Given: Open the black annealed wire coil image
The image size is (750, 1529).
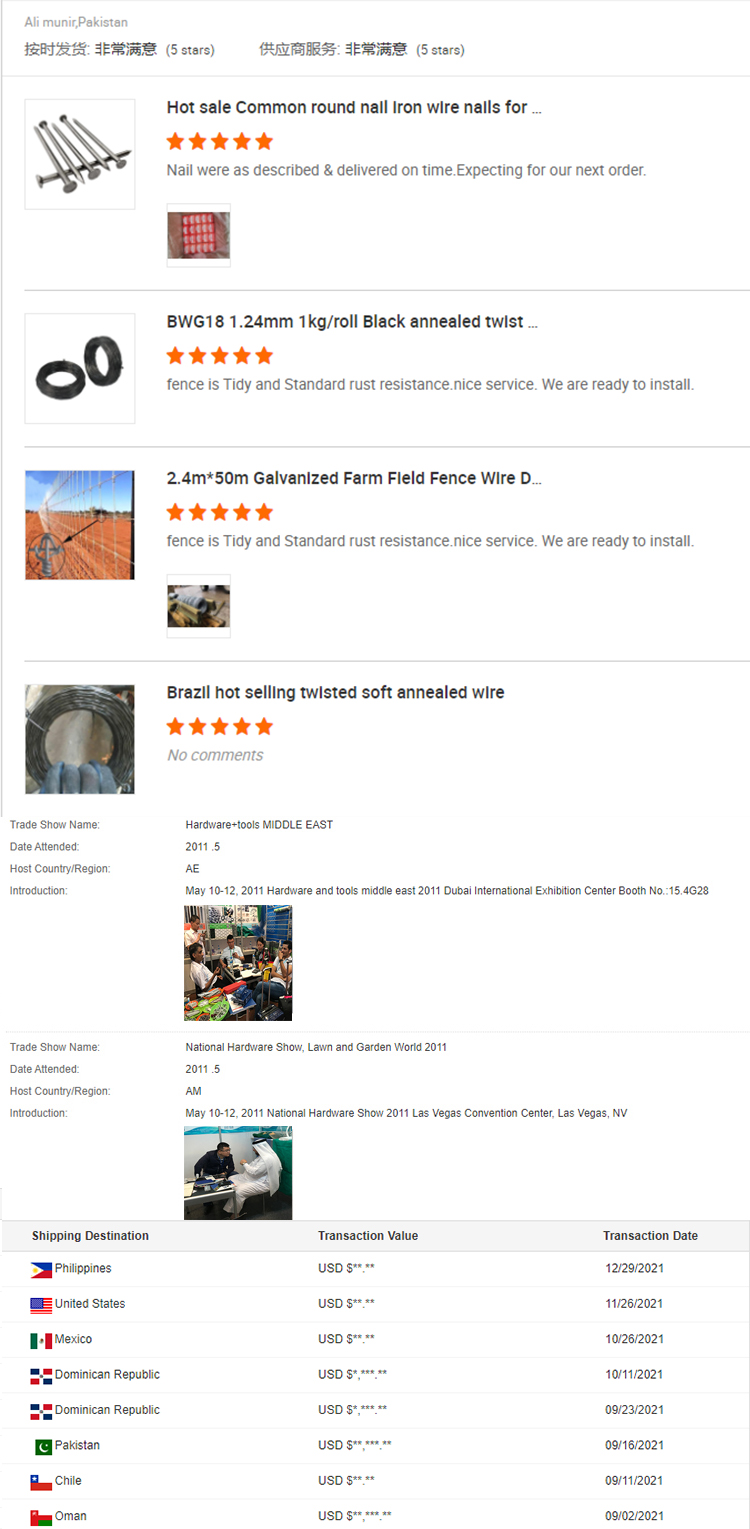Looking at the screenshot, I should click(x=80, y=368).
